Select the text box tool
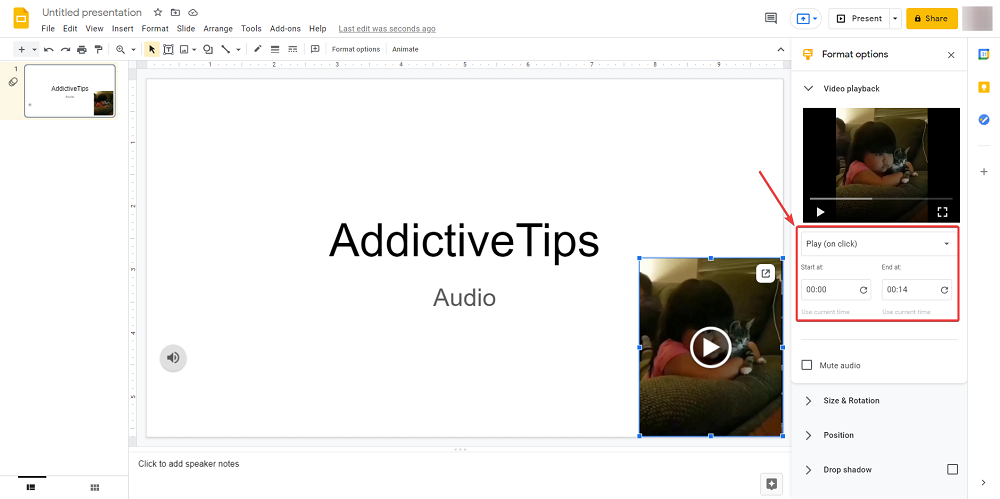Viewport: 1000px width, 499px height. click(x=168, y=49)
